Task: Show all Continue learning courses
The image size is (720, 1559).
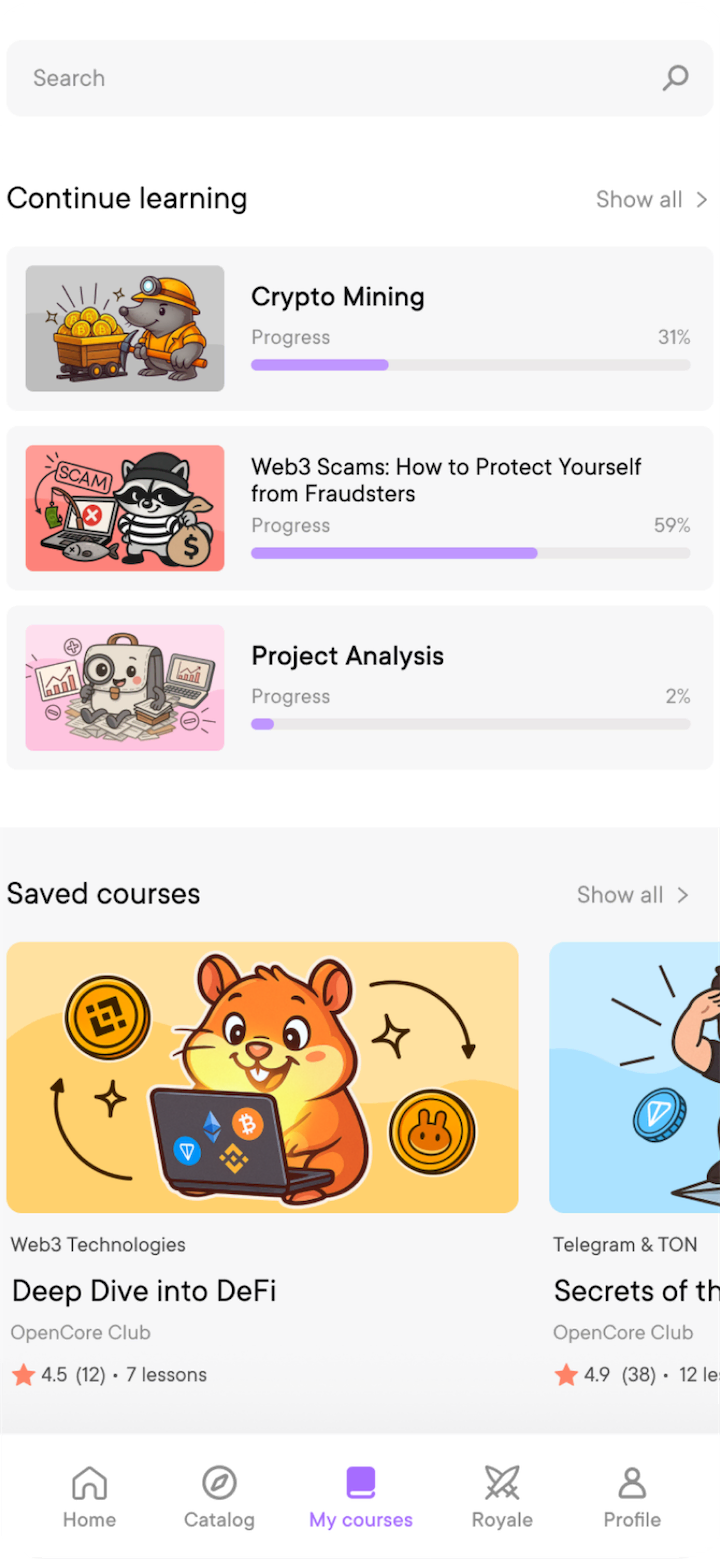Action: pos(639,199)
